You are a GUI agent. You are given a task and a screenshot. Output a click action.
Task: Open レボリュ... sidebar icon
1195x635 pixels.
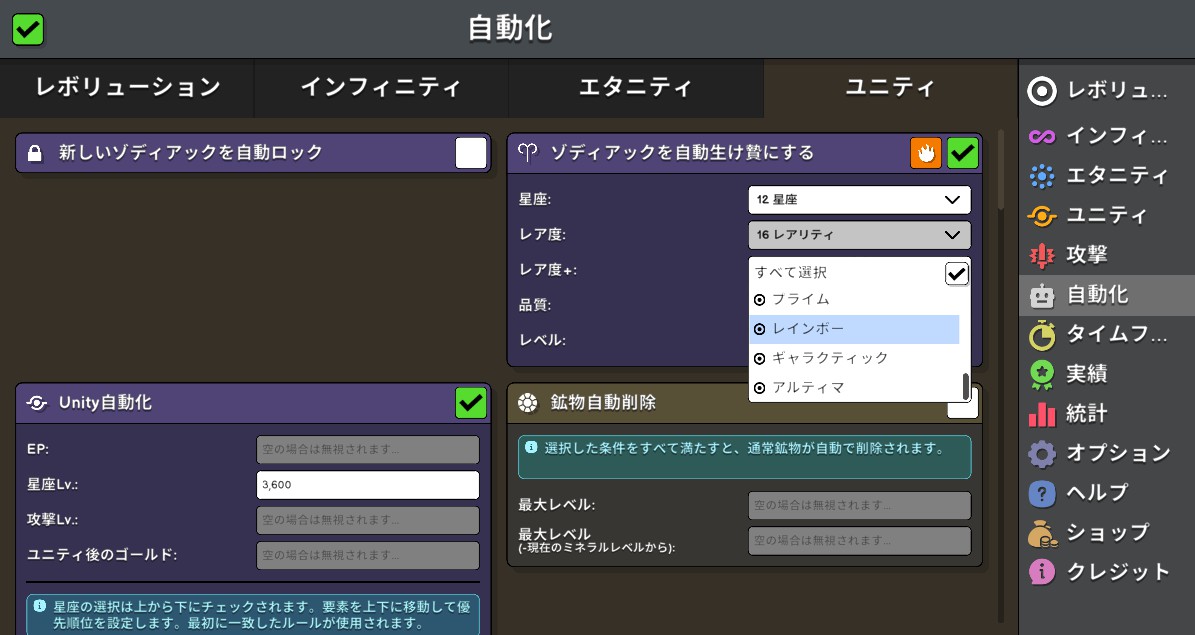pyautogui.click(x=1042, y=91)
